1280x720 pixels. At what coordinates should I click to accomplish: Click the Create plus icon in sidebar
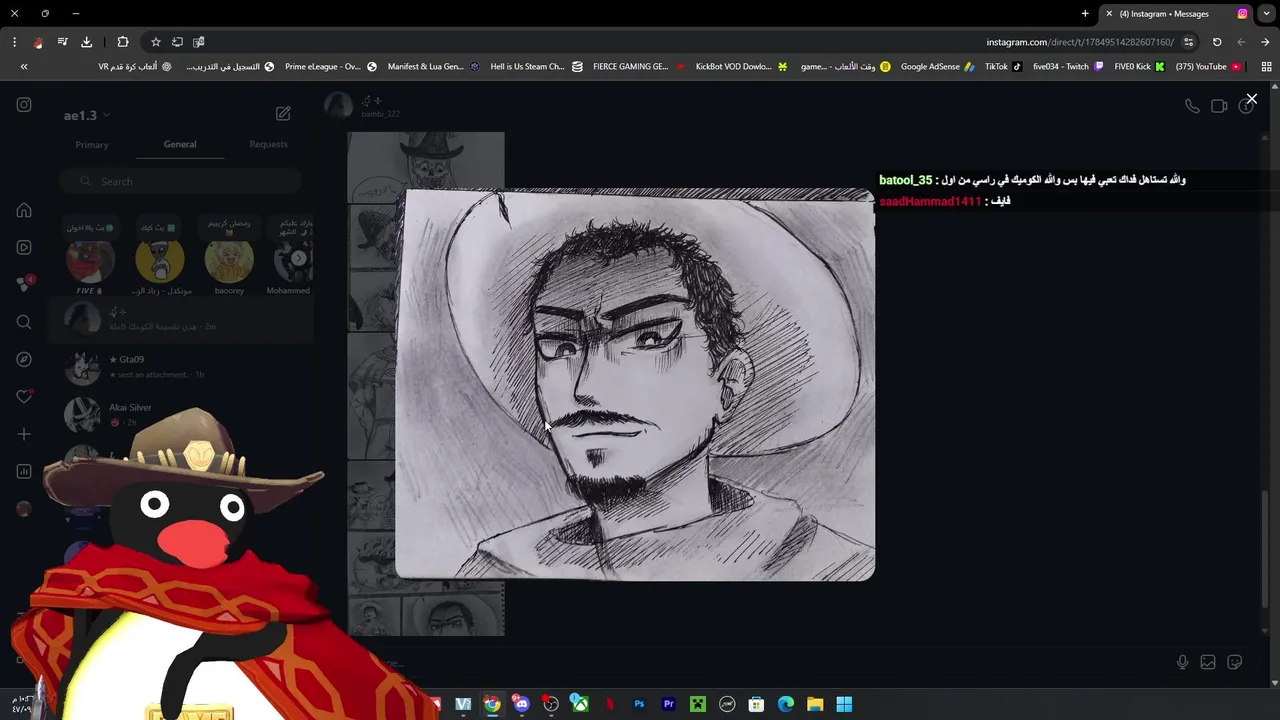click(24, 434)
